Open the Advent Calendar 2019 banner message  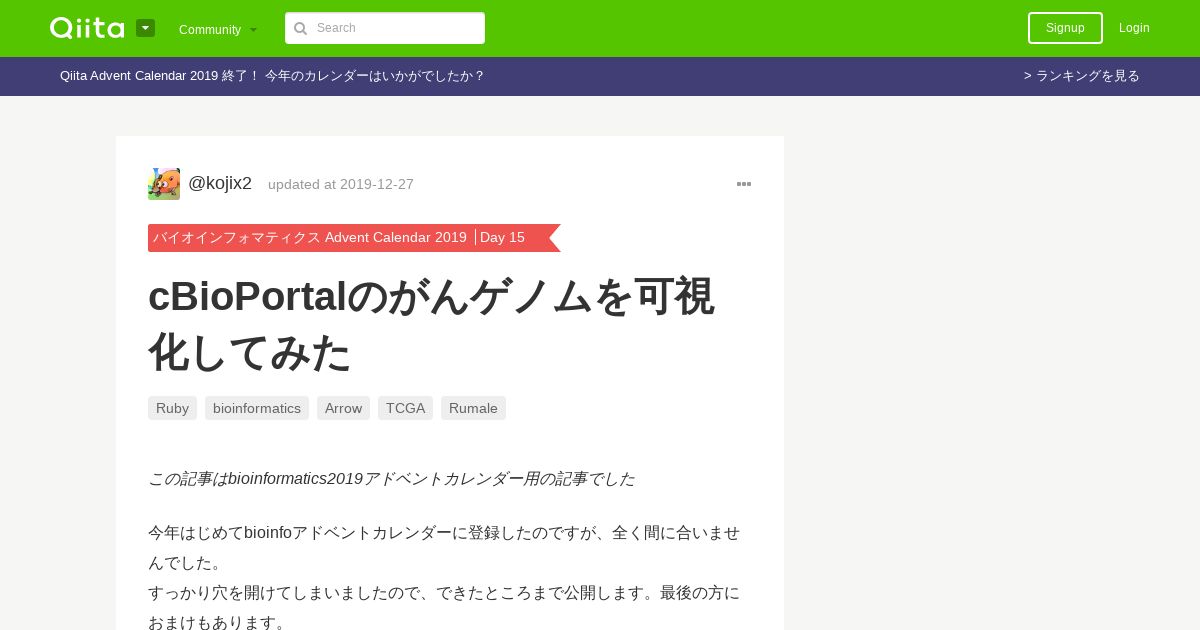click(272, 76)
